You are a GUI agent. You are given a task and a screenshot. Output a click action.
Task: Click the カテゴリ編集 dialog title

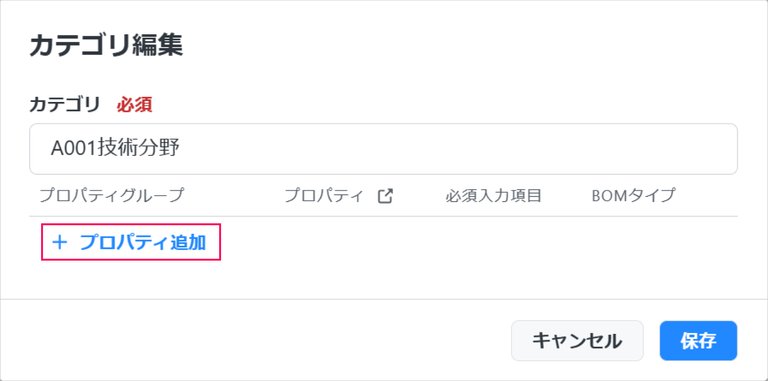click(x=106, y=46)
